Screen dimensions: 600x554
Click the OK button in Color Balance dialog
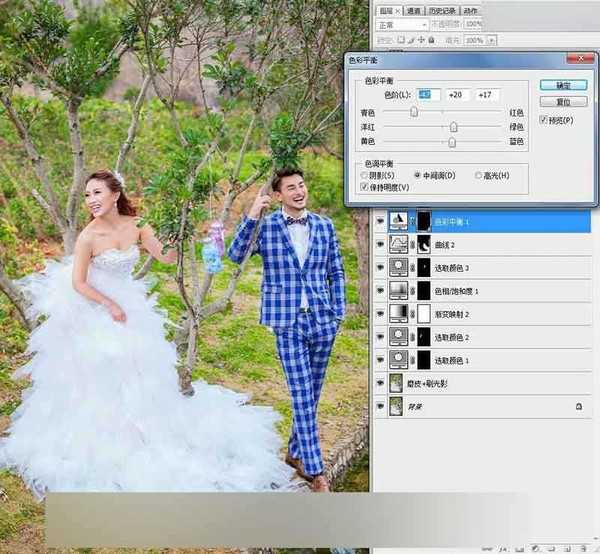point(563,85)
